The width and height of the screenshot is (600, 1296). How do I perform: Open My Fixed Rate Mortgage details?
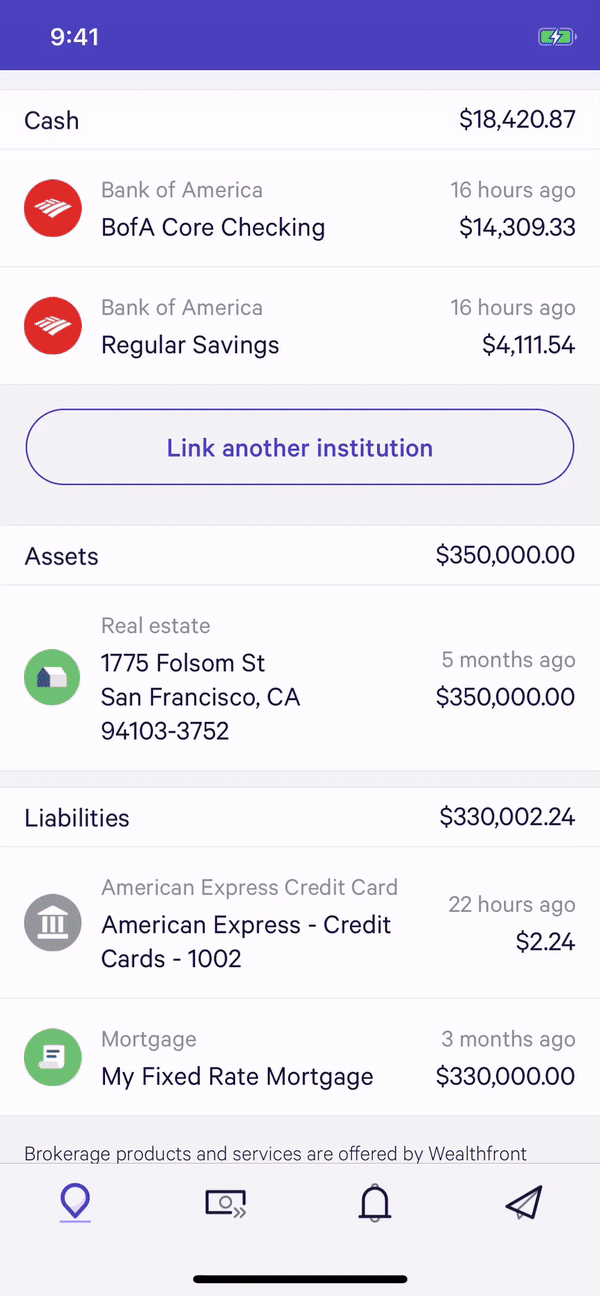click(x=300, y=1057)
